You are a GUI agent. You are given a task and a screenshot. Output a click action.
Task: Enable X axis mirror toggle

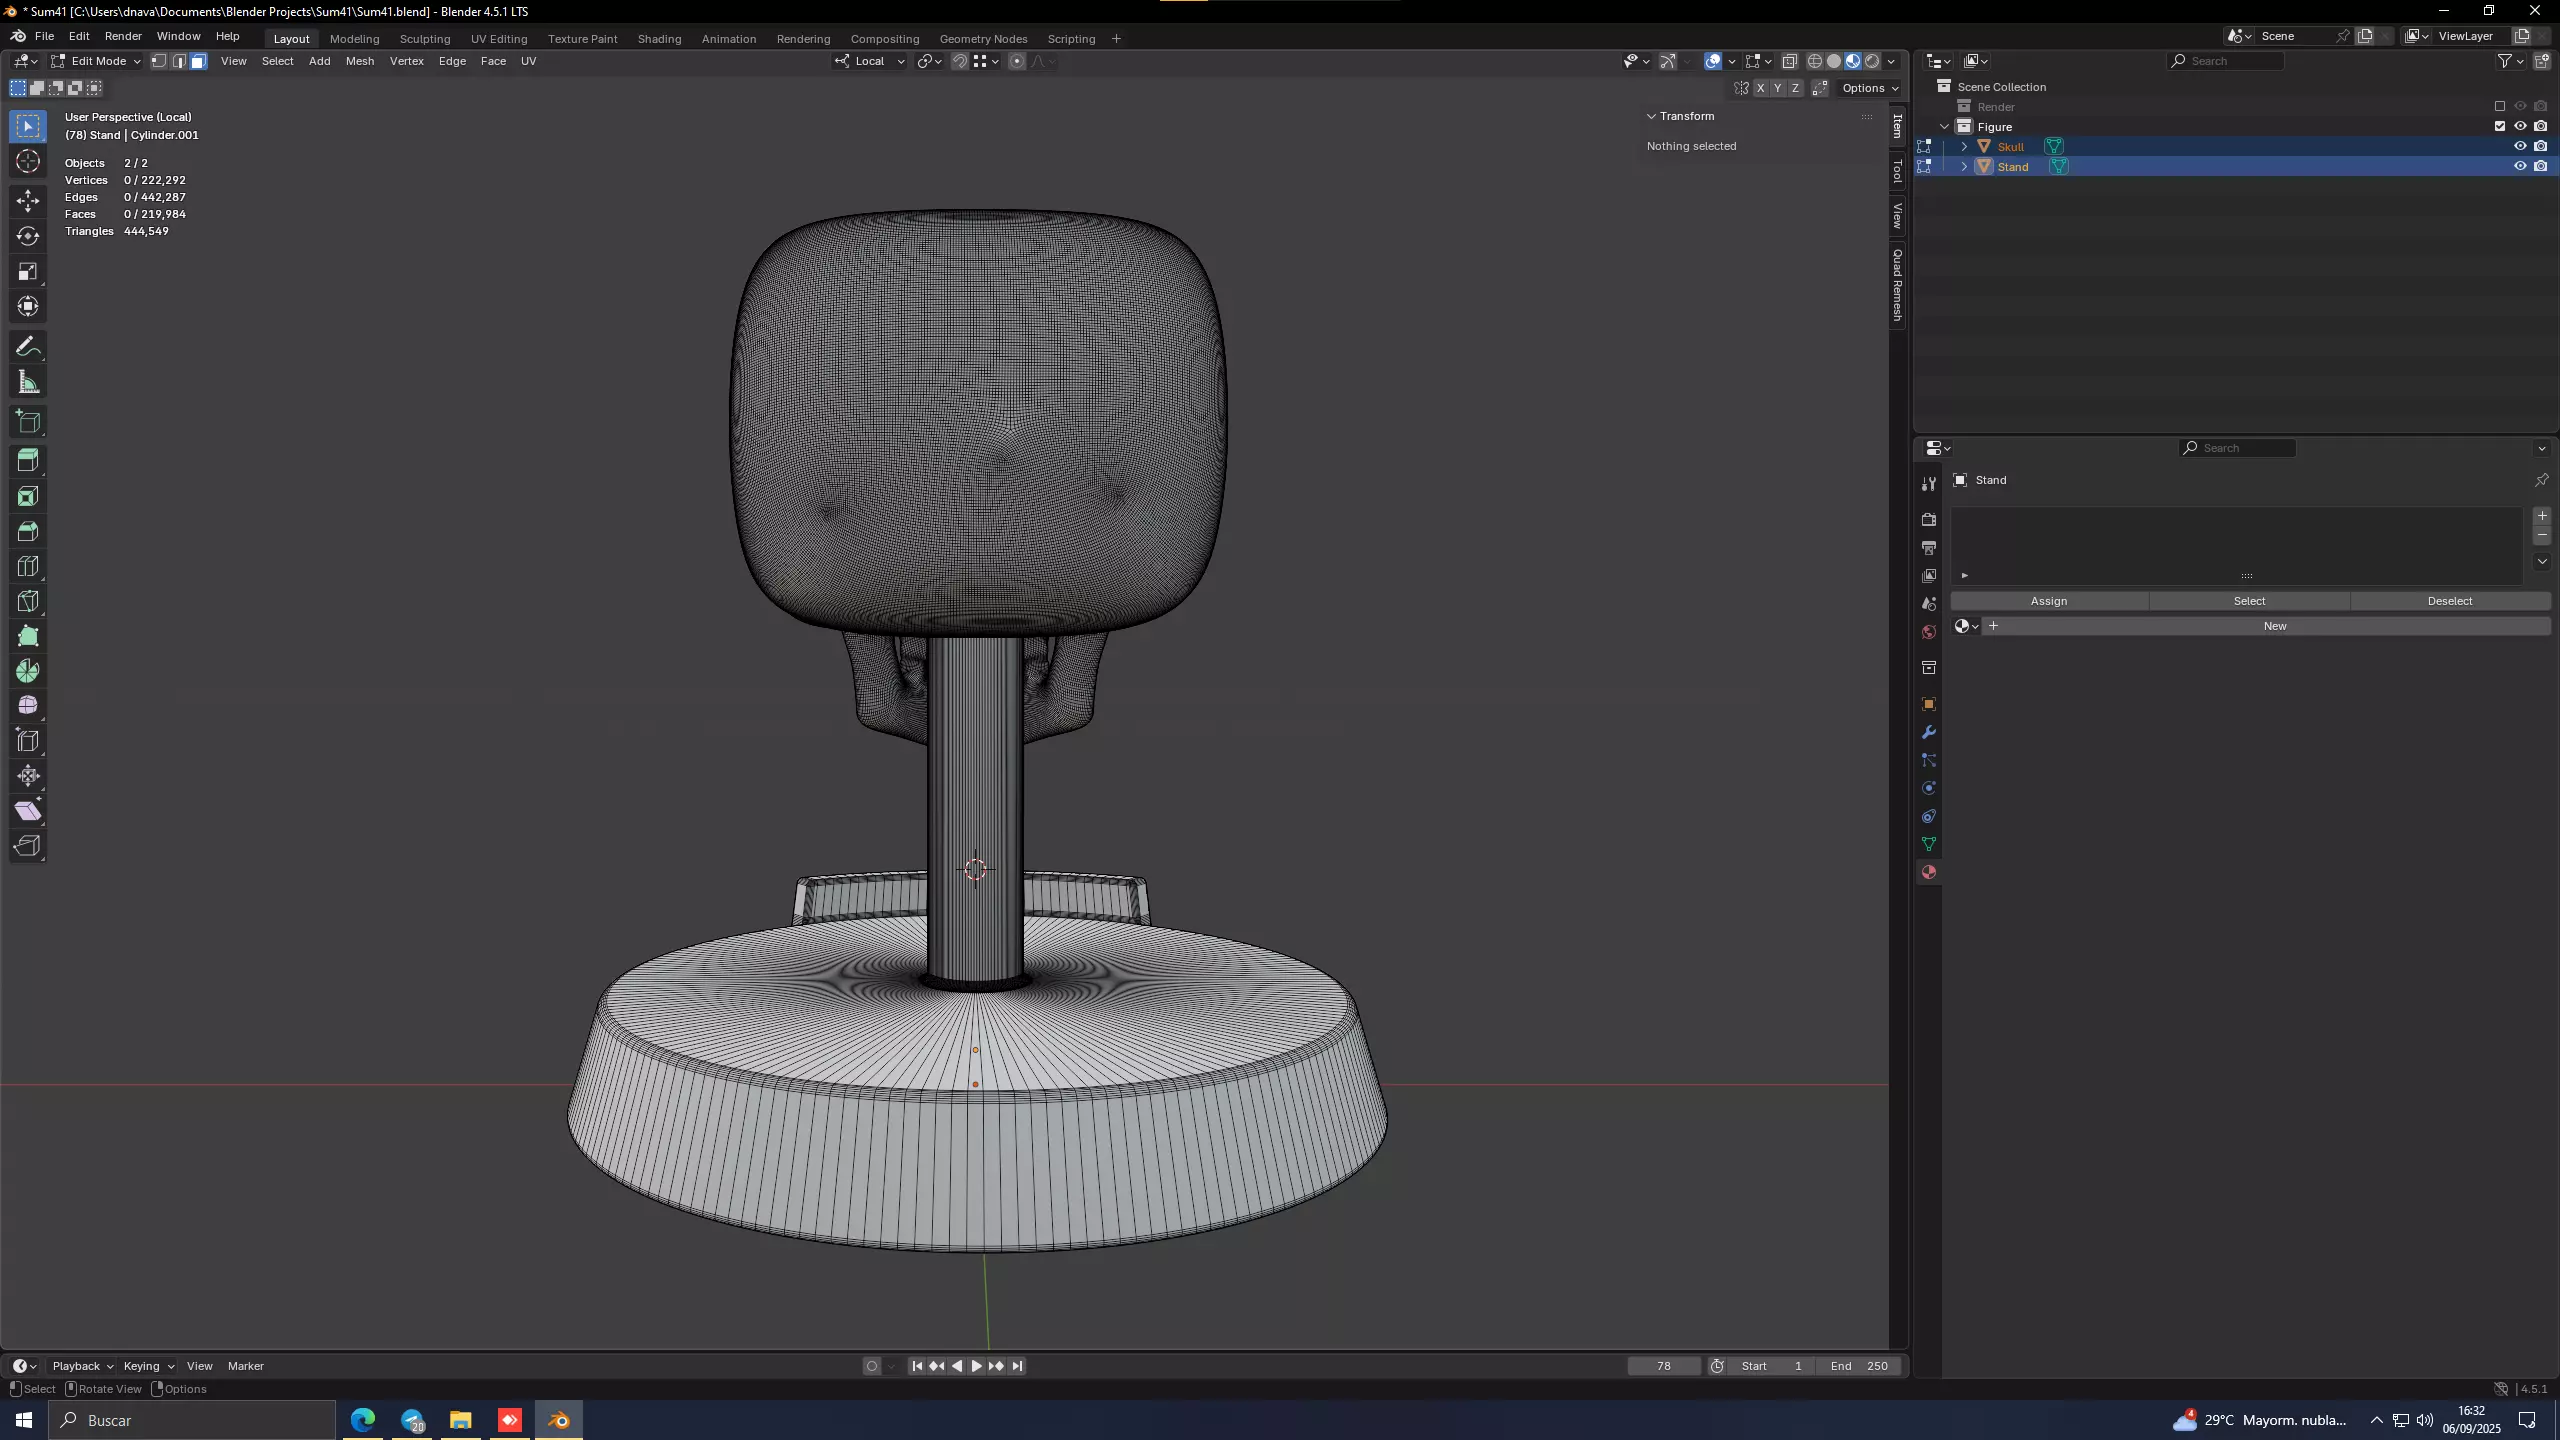point(1760,88)
